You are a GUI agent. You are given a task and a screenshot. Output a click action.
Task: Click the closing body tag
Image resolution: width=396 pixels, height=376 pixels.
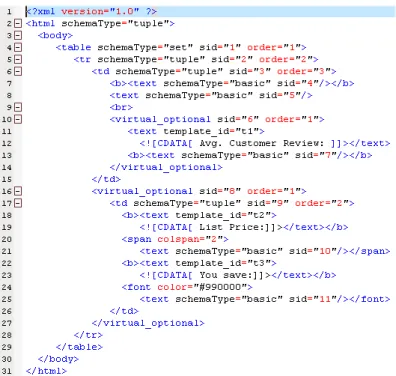pos(58,359)
